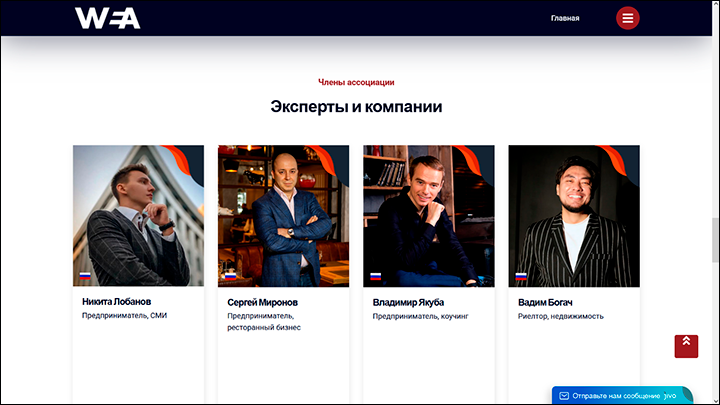This screenshot has height=405, width=720.
Task: Open the Отправьте нам сообщение chat bar
Action: (622, 395)
